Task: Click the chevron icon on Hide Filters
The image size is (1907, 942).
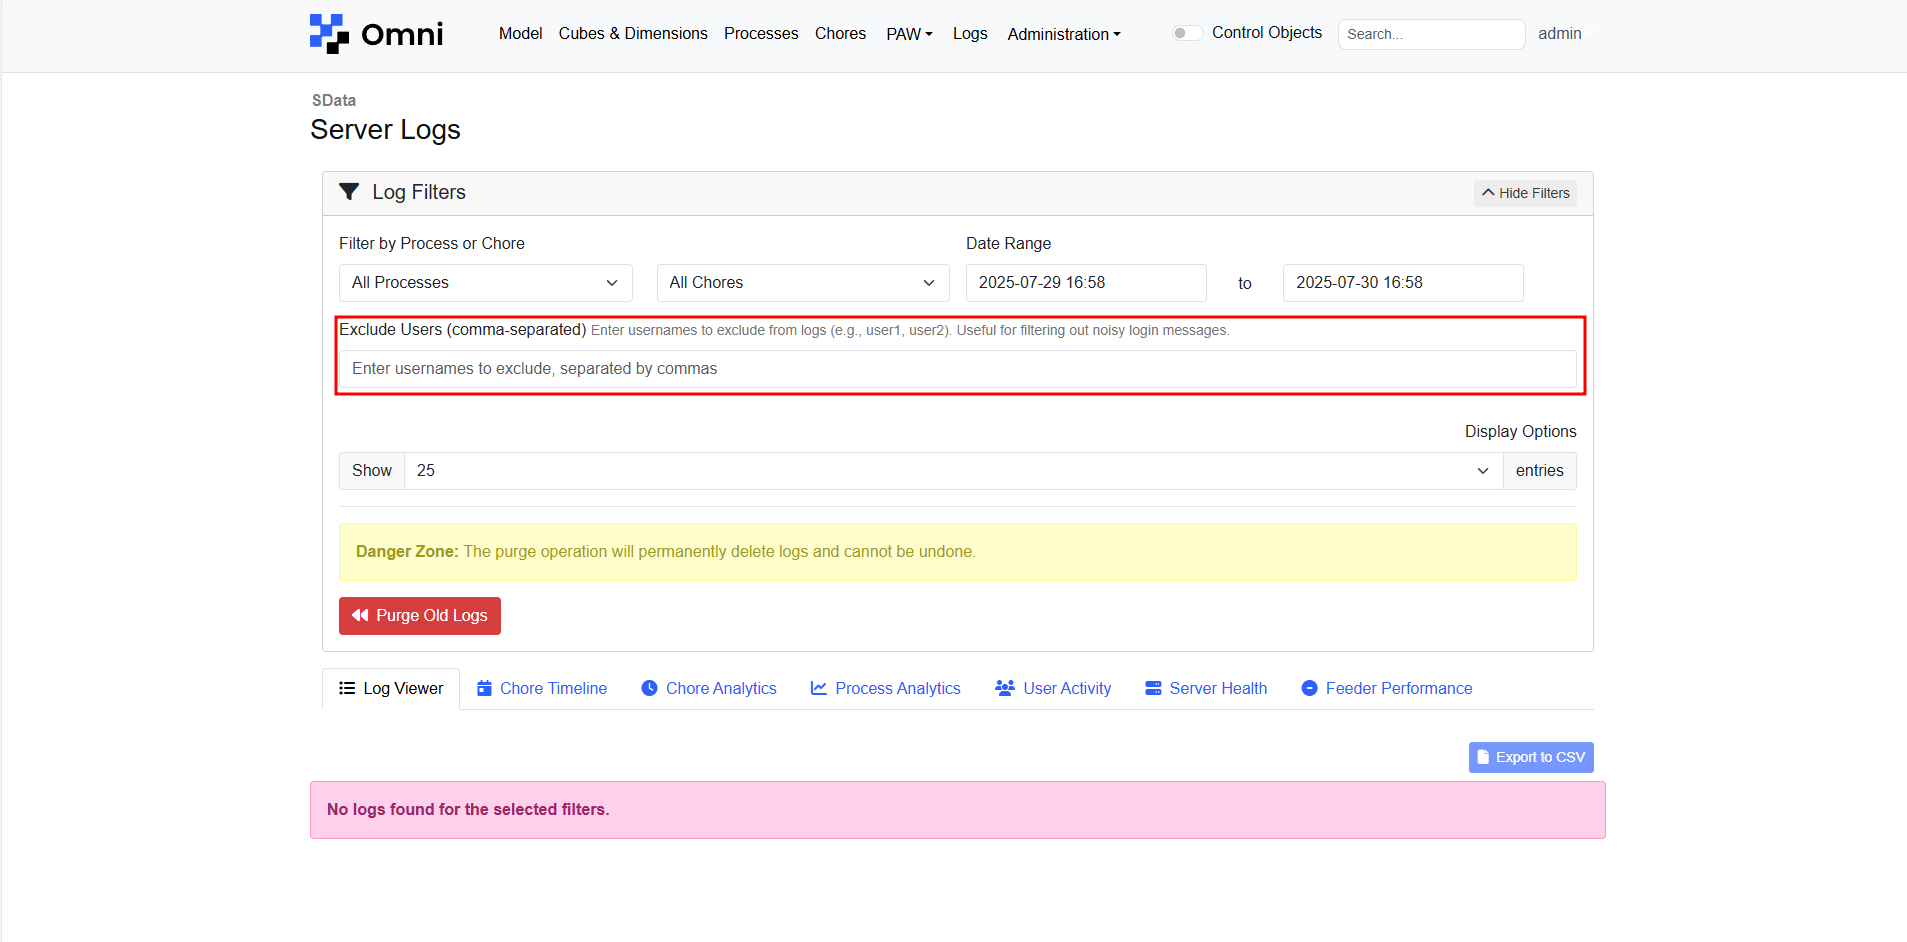Action: coord(1488,193)
